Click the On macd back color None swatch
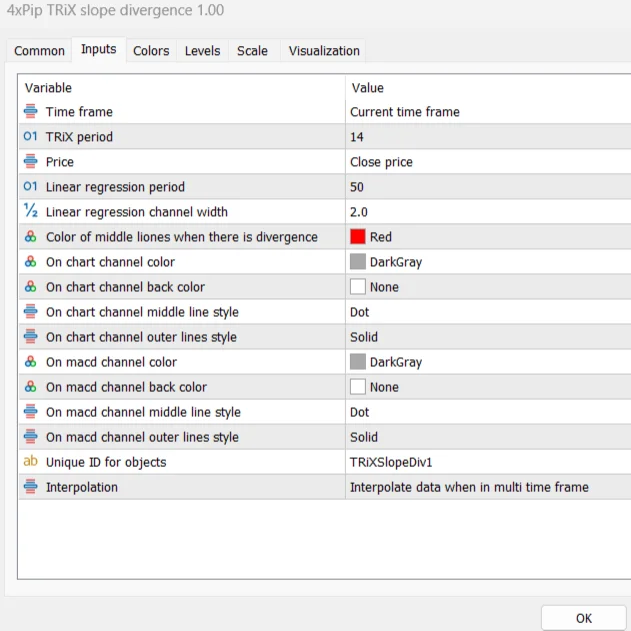Viewport: 631px width, 631px height. 358,387
